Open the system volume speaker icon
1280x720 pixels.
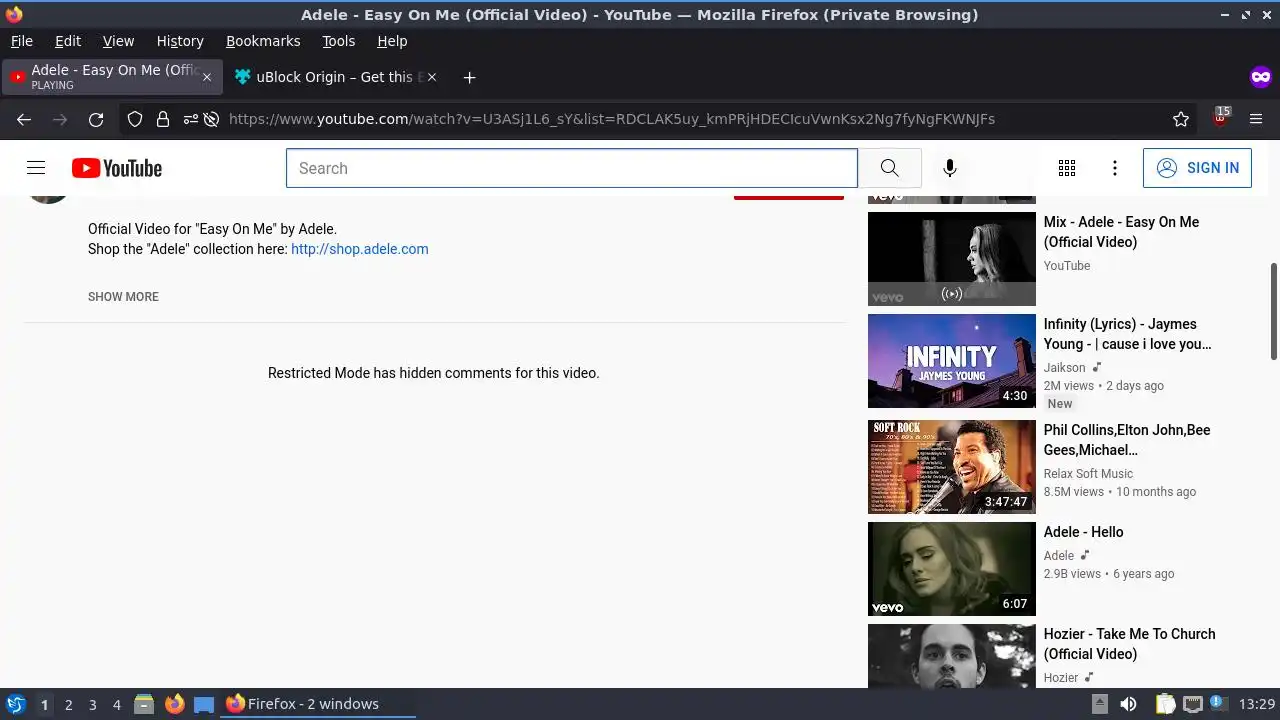[1128, 704]
